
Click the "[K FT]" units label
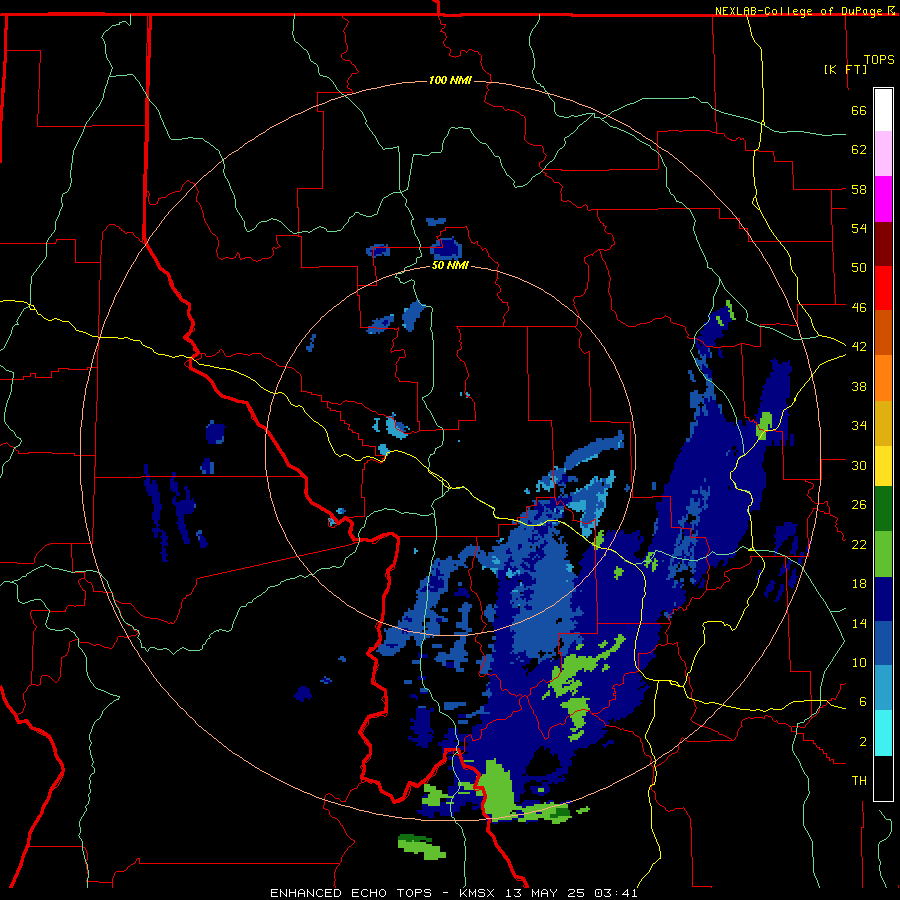point(845,69)
